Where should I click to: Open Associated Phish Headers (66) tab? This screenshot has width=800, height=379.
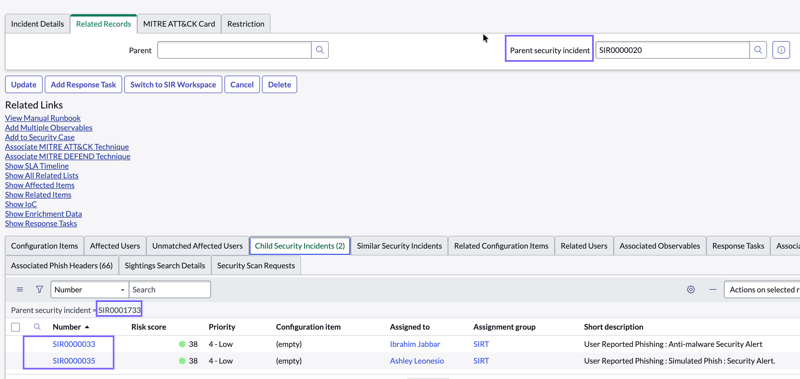tap(62, 266)
